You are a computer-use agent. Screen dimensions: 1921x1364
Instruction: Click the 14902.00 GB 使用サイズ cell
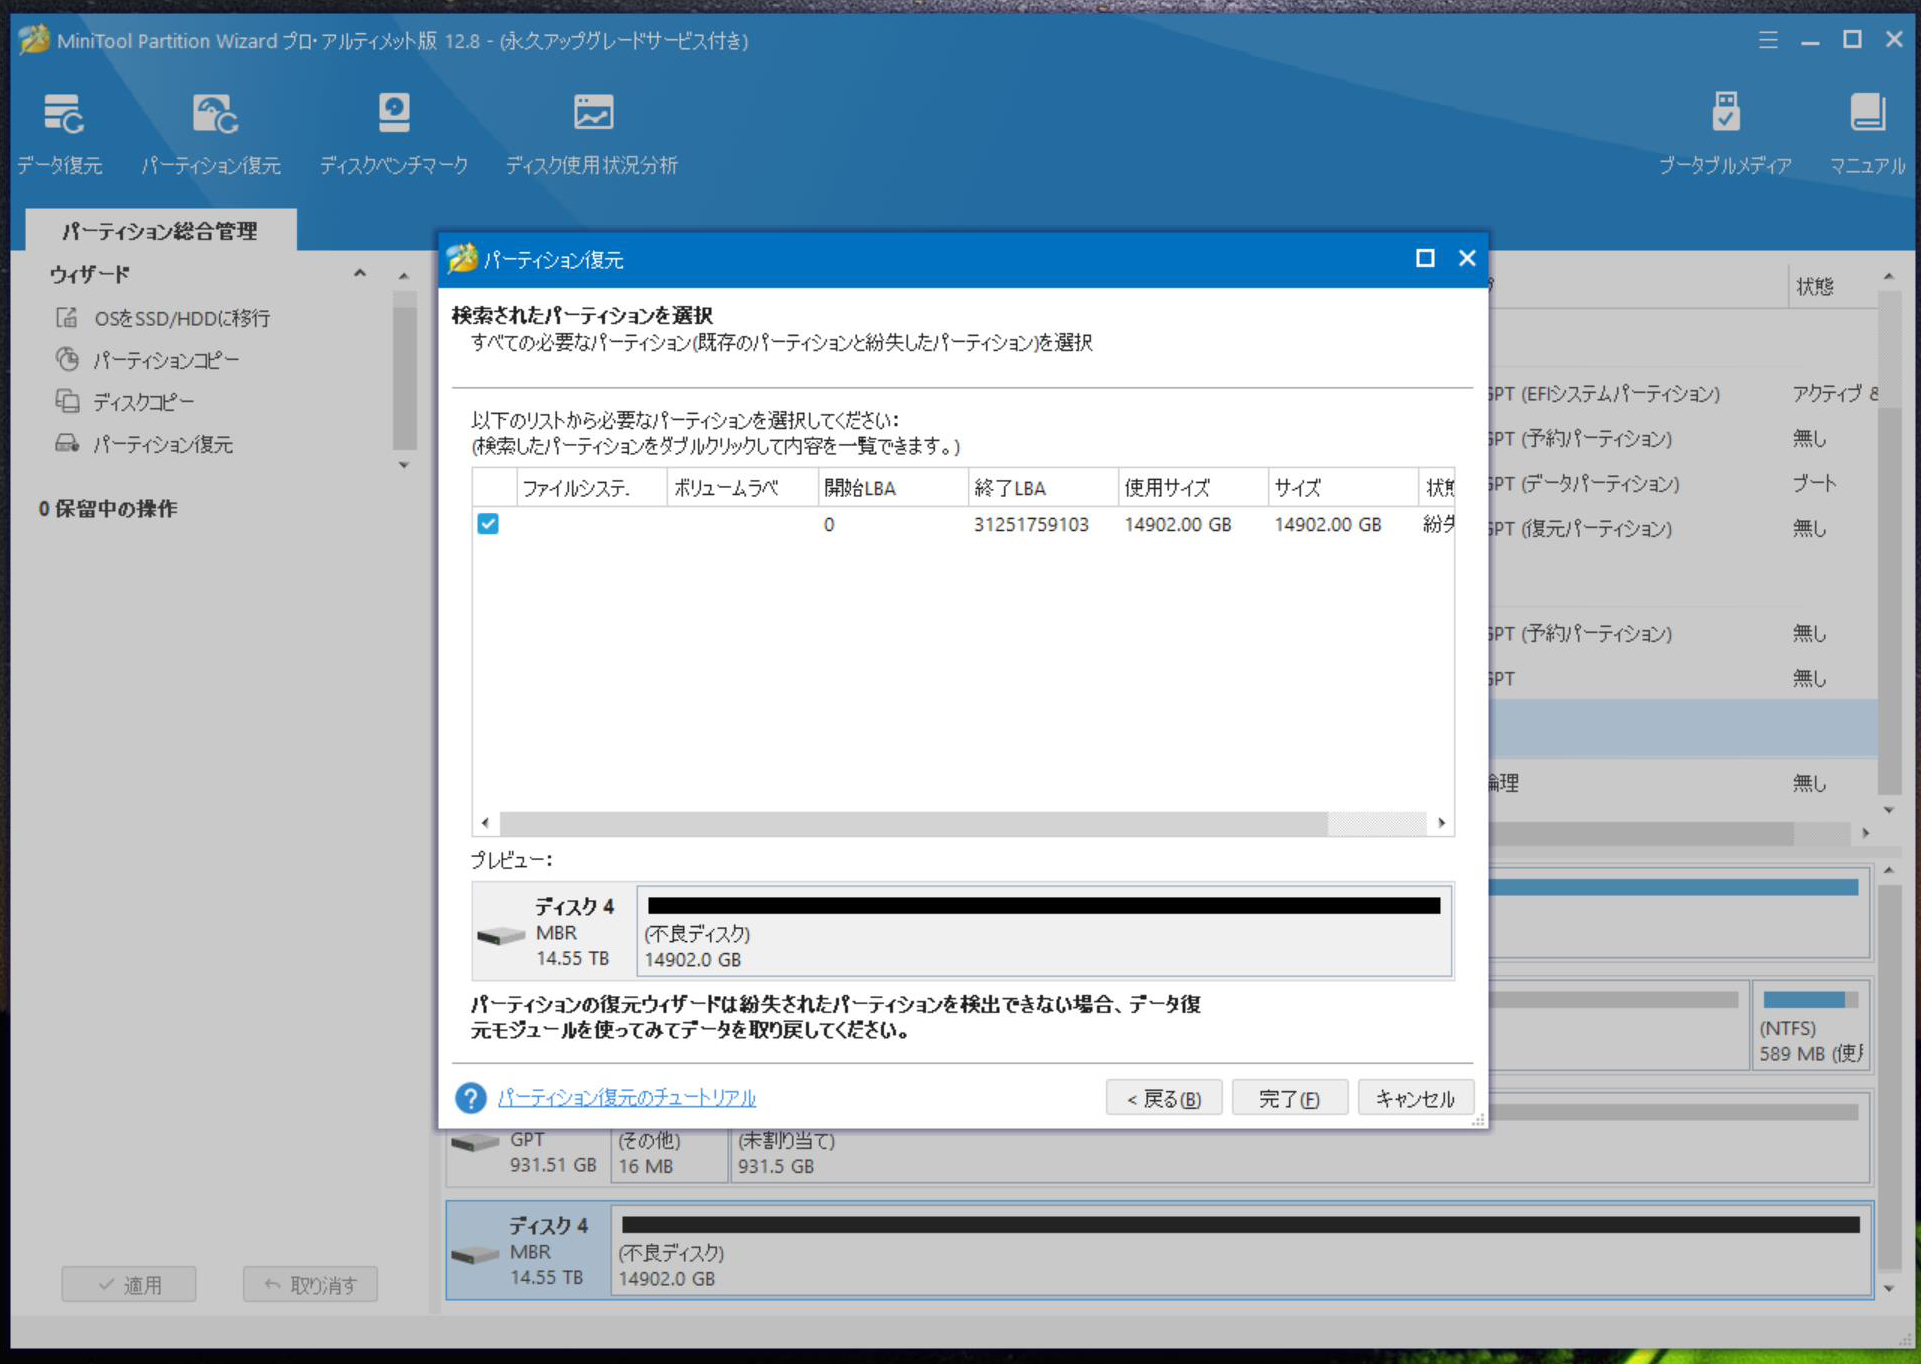coord(1177,524)
